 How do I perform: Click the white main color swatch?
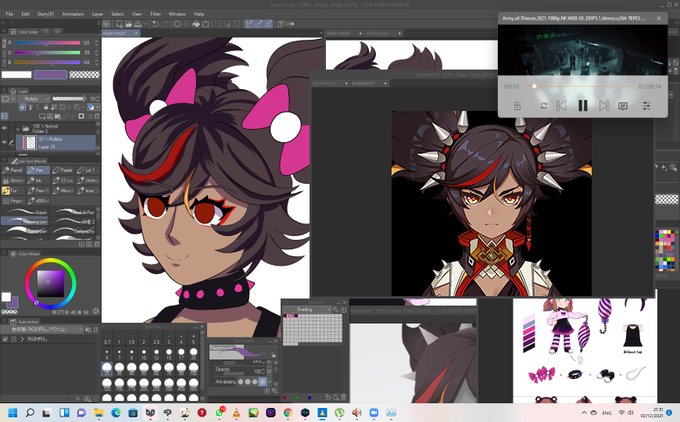coord(17,75)
